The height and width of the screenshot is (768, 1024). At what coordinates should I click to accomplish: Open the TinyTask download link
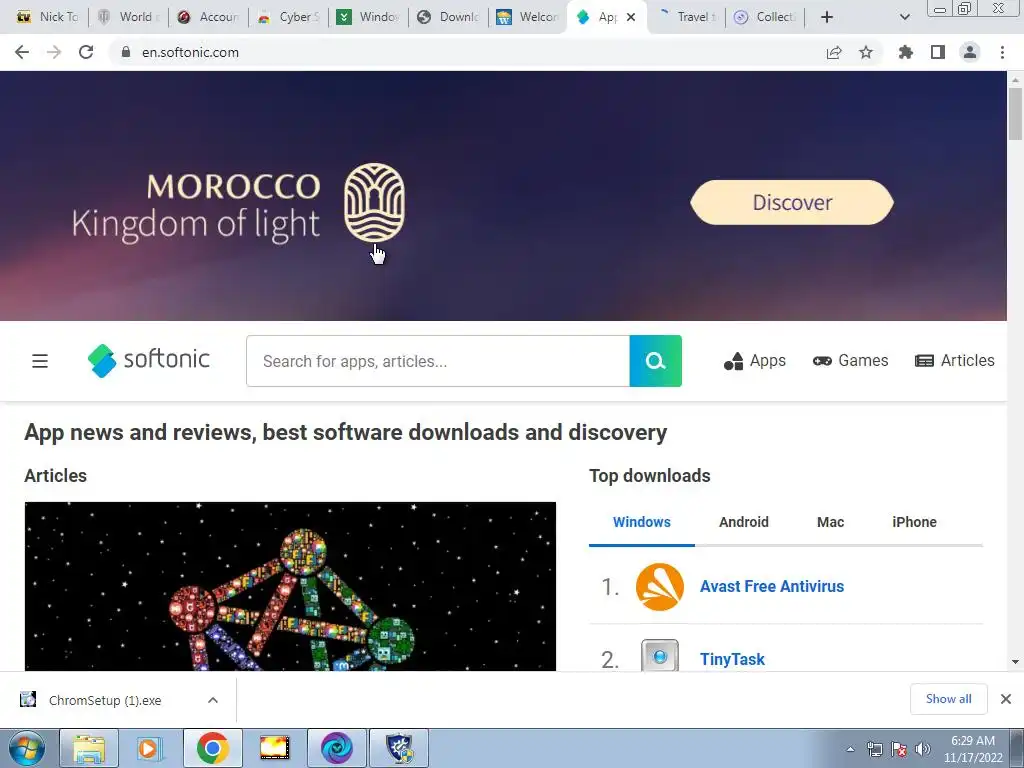pos(732,659)
